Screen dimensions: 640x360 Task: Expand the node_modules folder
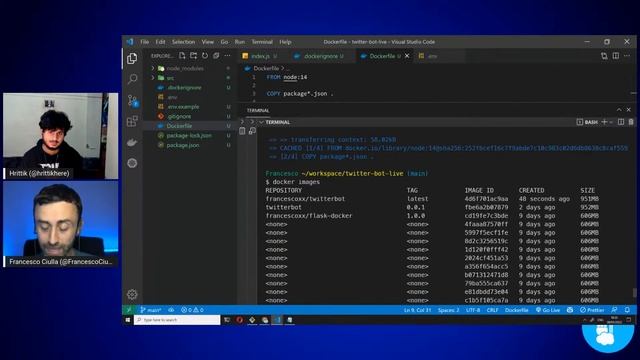pos(153,68)
